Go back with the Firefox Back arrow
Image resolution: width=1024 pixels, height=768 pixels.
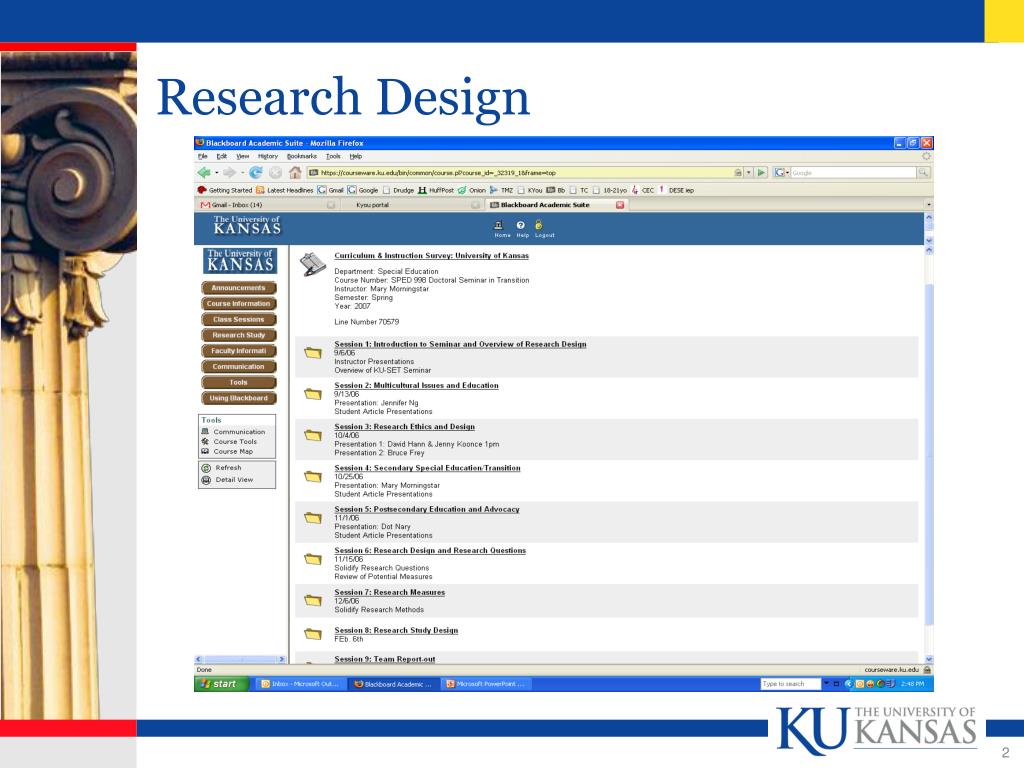pos(204,172)
